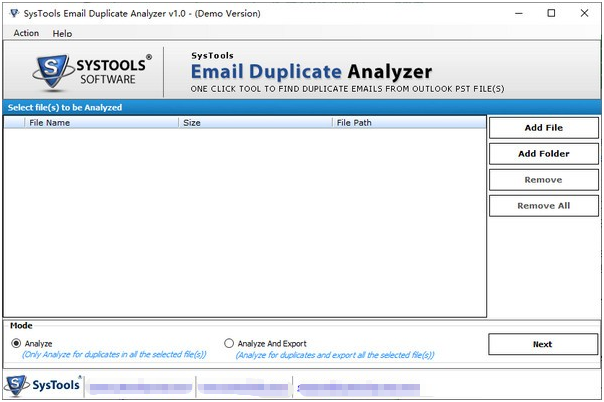Click the Next button

[543, 344]
